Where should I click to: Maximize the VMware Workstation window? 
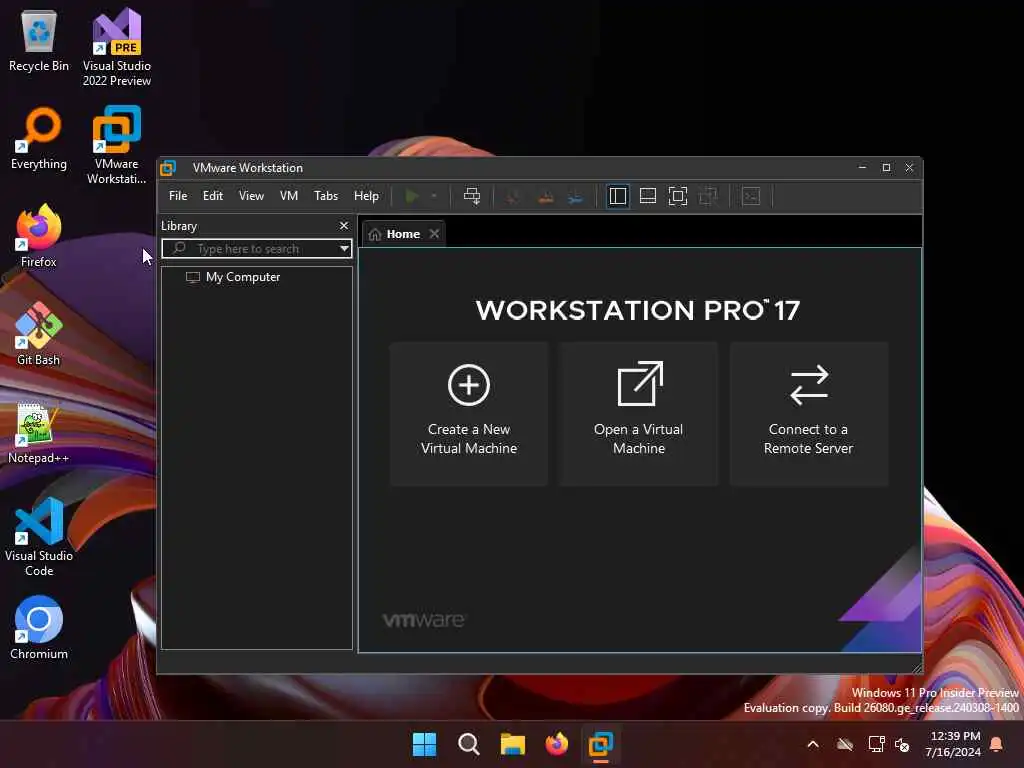pos(886,168)
